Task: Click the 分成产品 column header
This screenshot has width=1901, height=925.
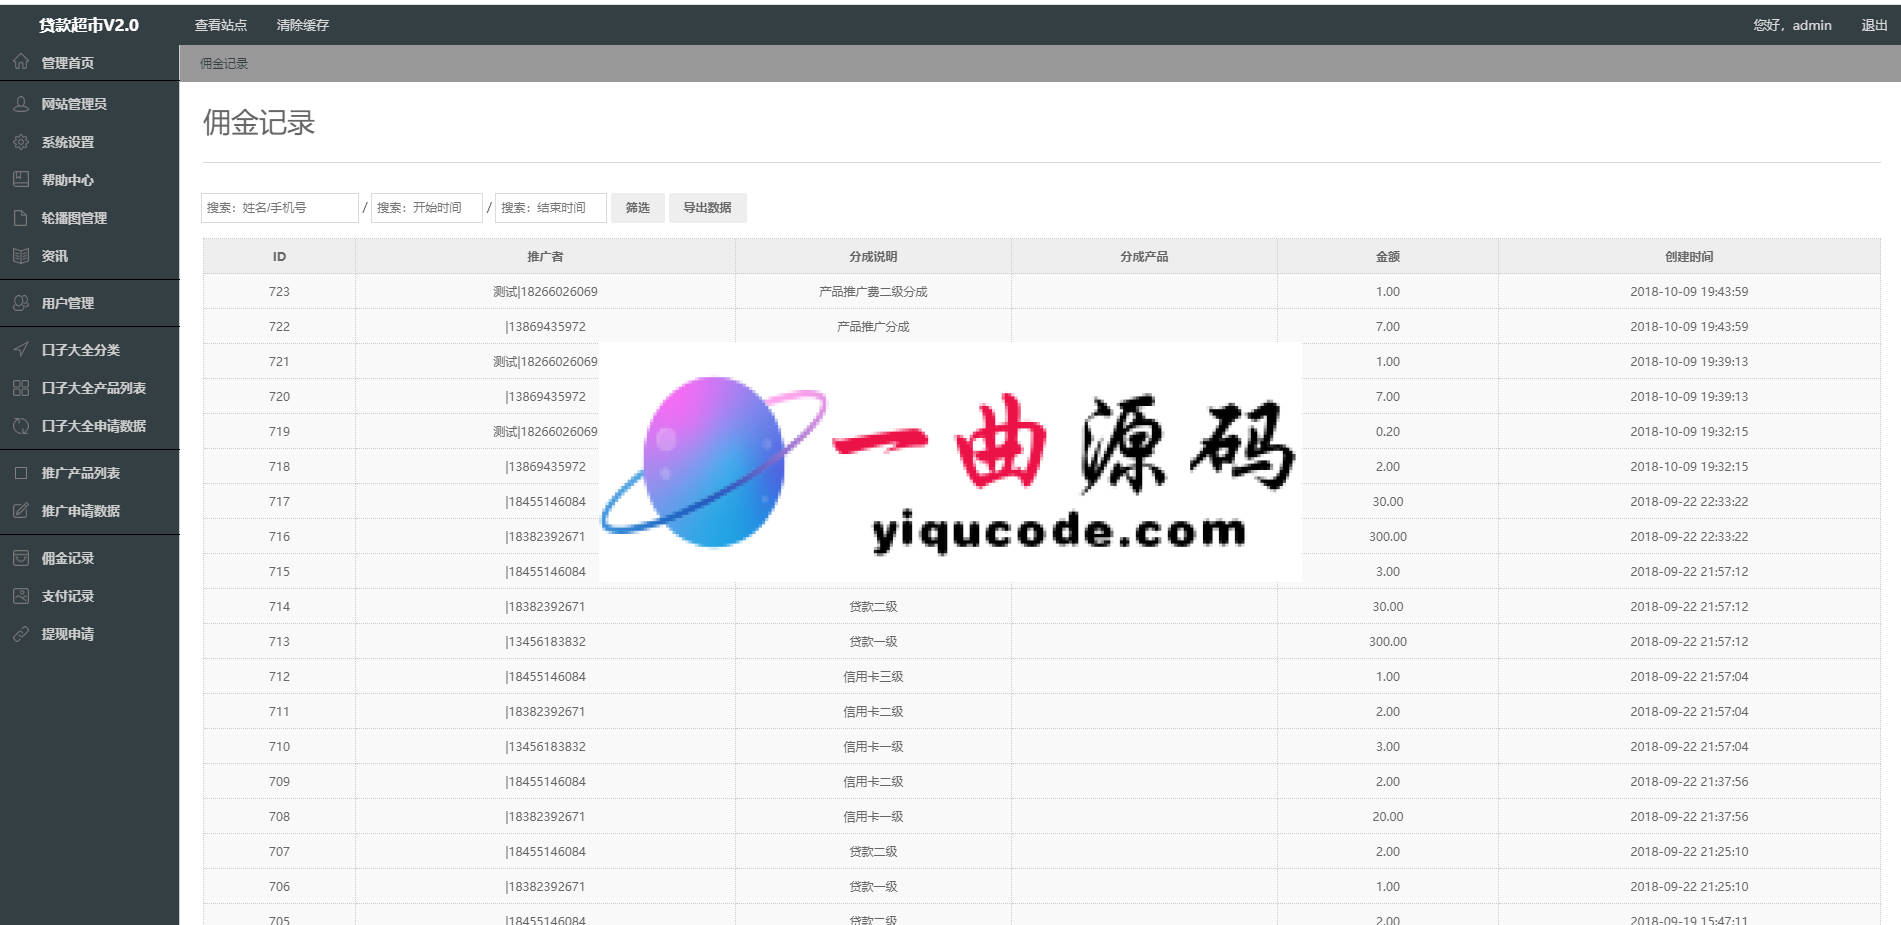Action: pos(1144,256)
